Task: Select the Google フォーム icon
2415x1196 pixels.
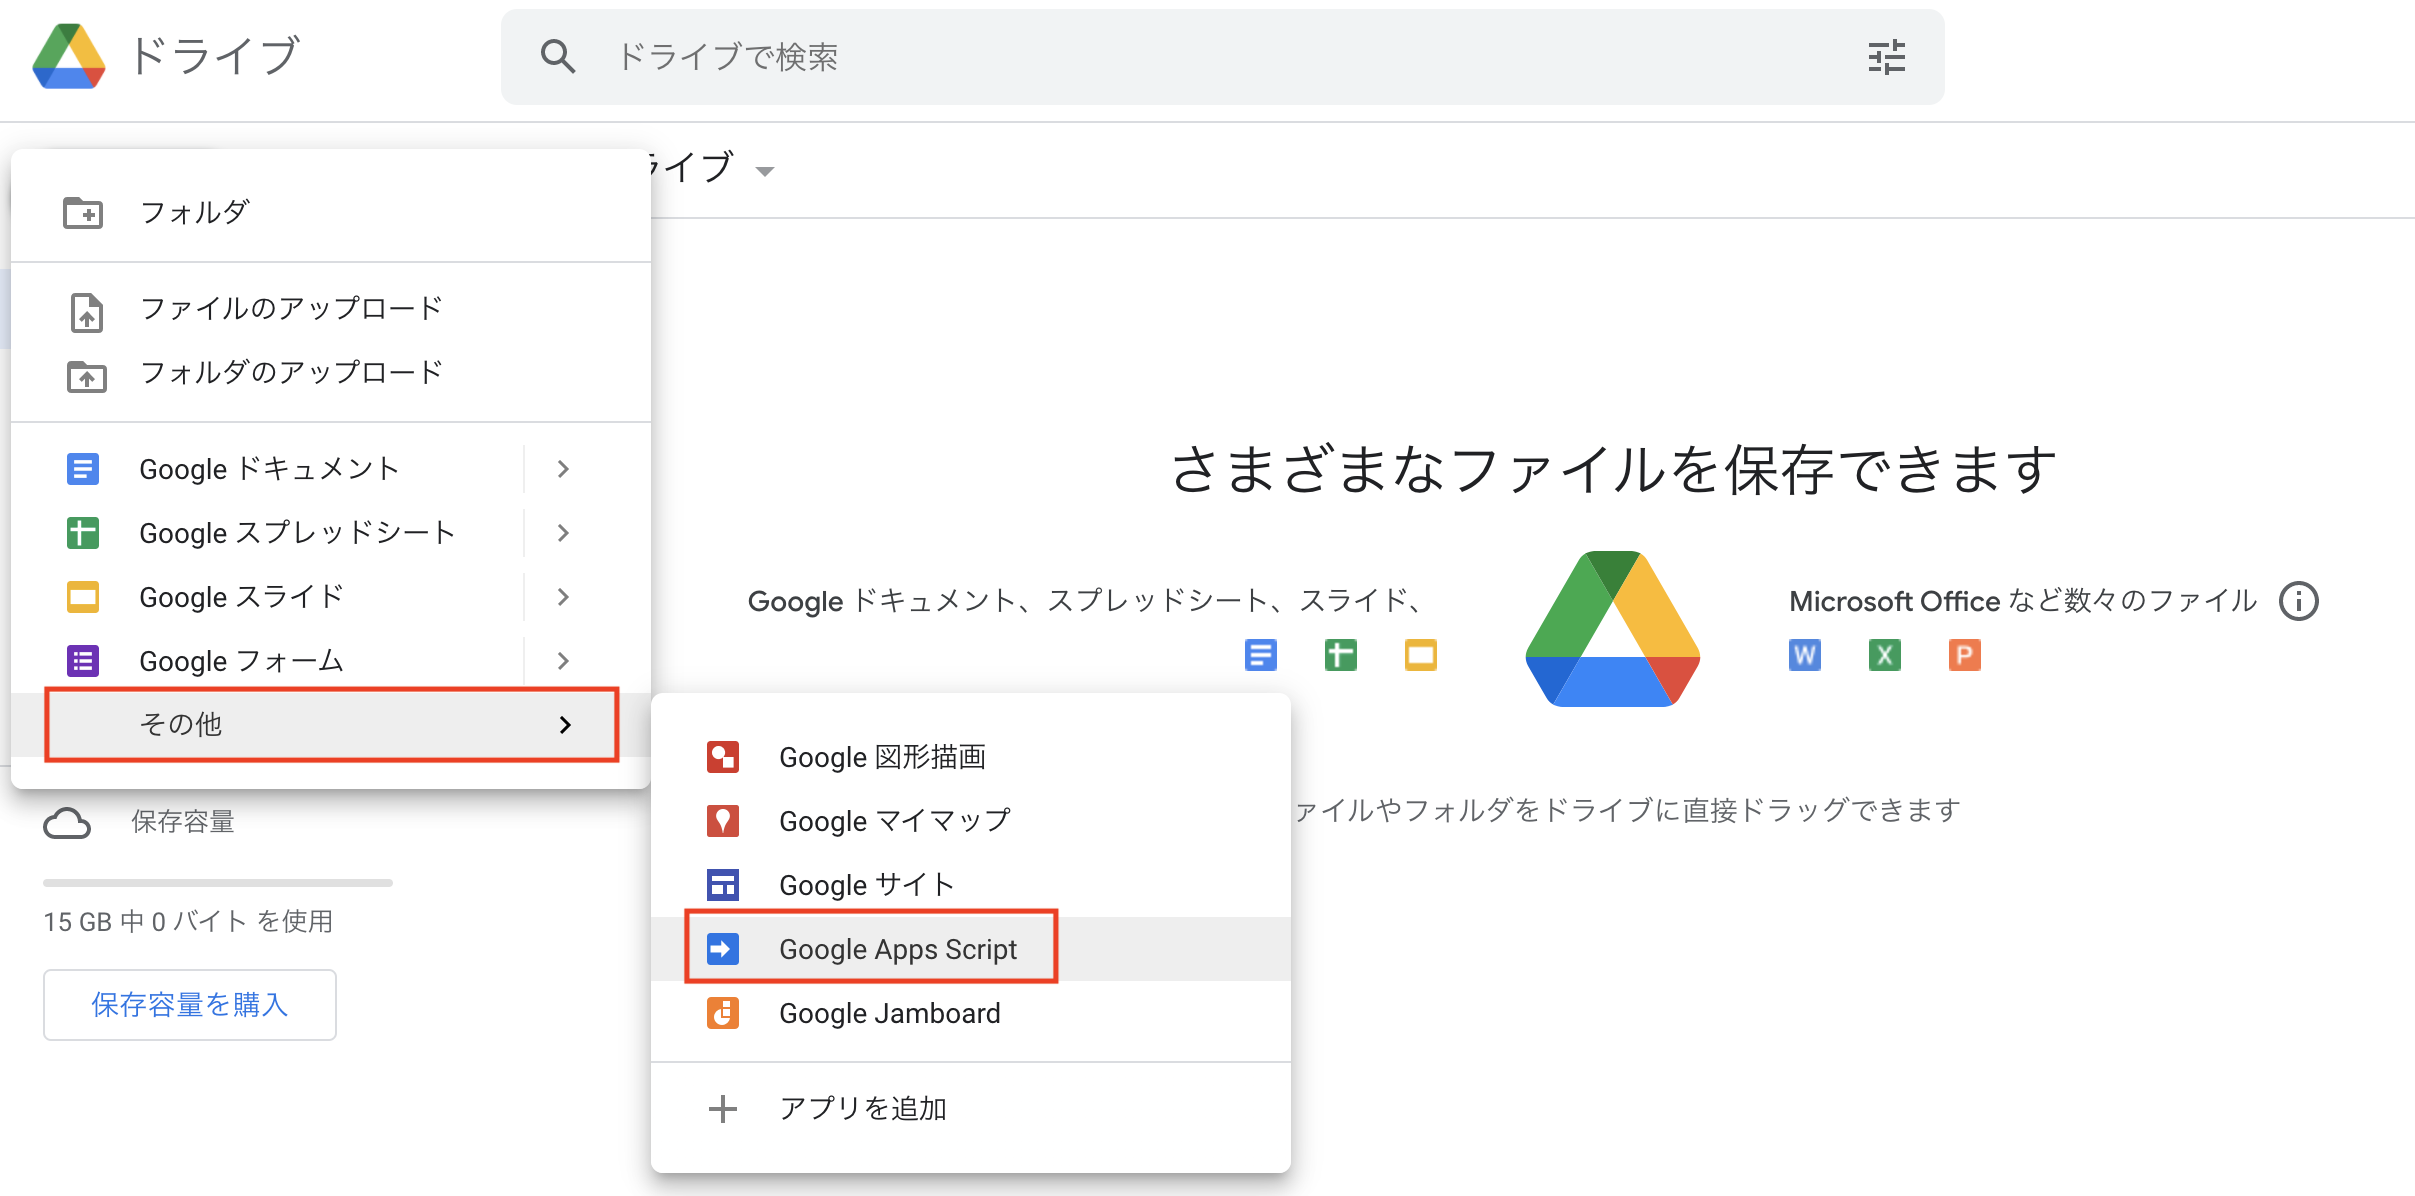Action: coord(82,660)
